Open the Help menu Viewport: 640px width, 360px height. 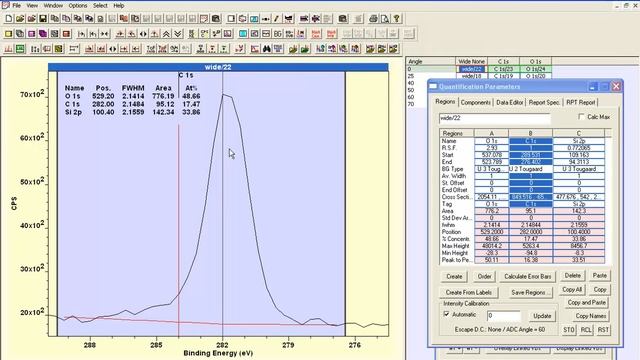pyautogui.click(x=119, y=6)
